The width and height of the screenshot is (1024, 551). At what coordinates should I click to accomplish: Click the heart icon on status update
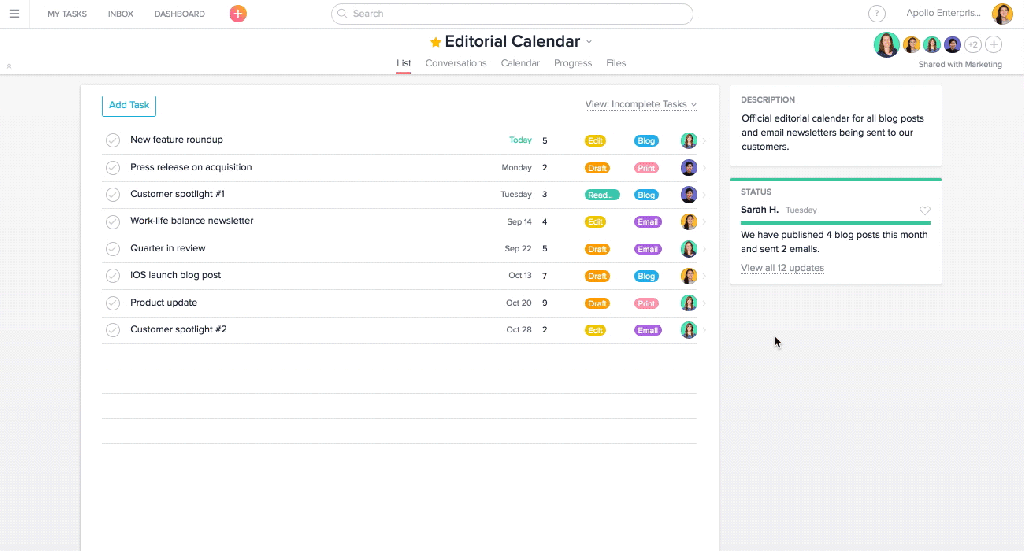[x=925, y=211]
